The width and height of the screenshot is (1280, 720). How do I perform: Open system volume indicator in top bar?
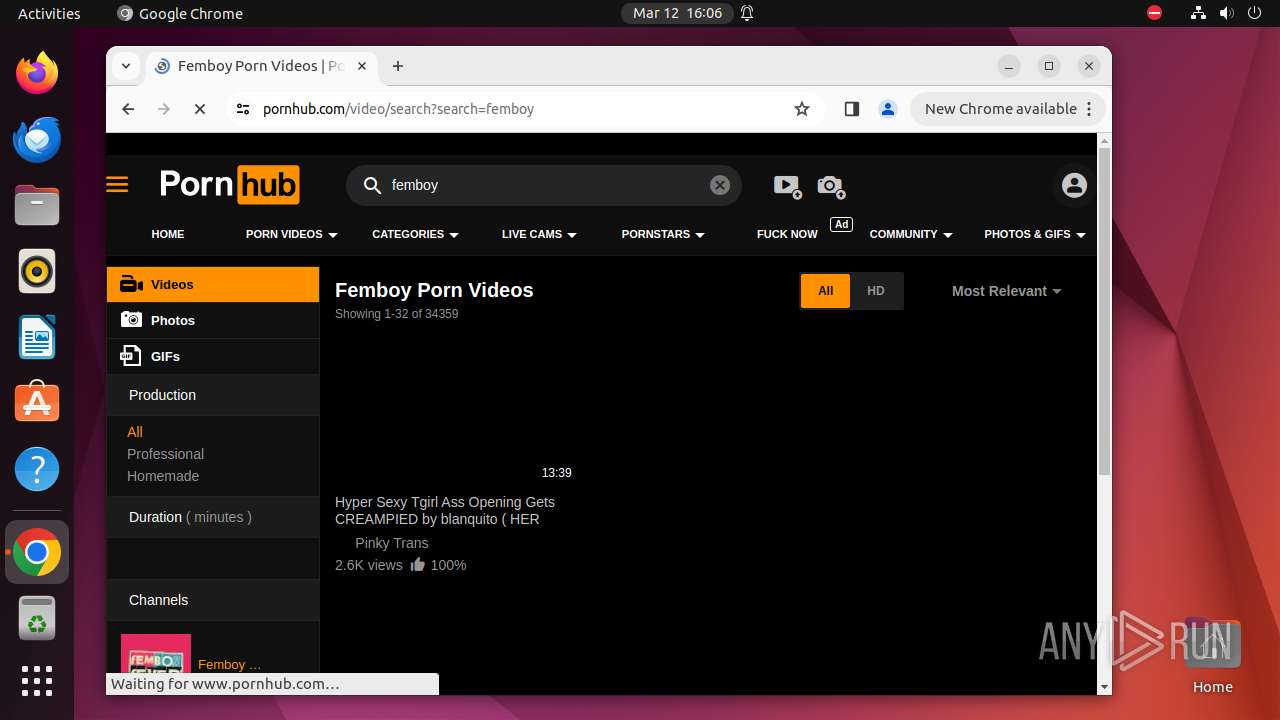1227,13
